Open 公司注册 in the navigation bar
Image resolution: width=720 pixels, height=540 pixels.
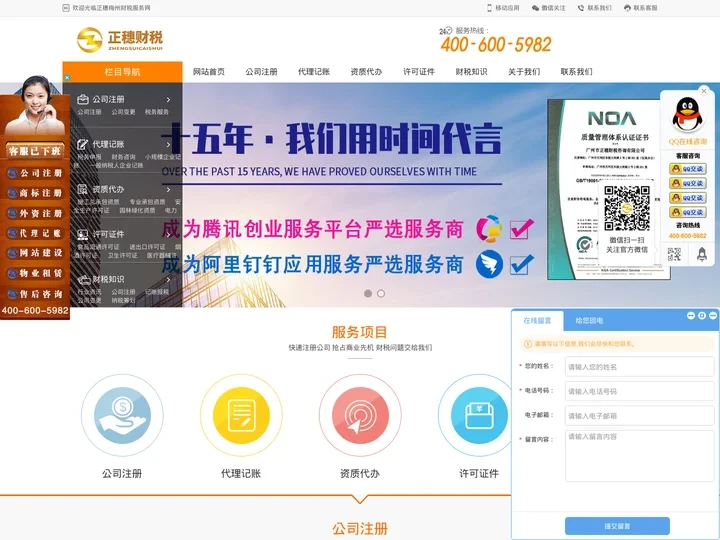[x=261, y=72]
